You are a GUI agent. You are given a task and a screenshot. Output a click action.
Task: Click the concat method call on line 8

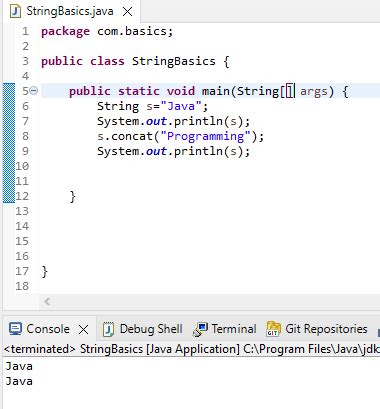click(132, 136)
